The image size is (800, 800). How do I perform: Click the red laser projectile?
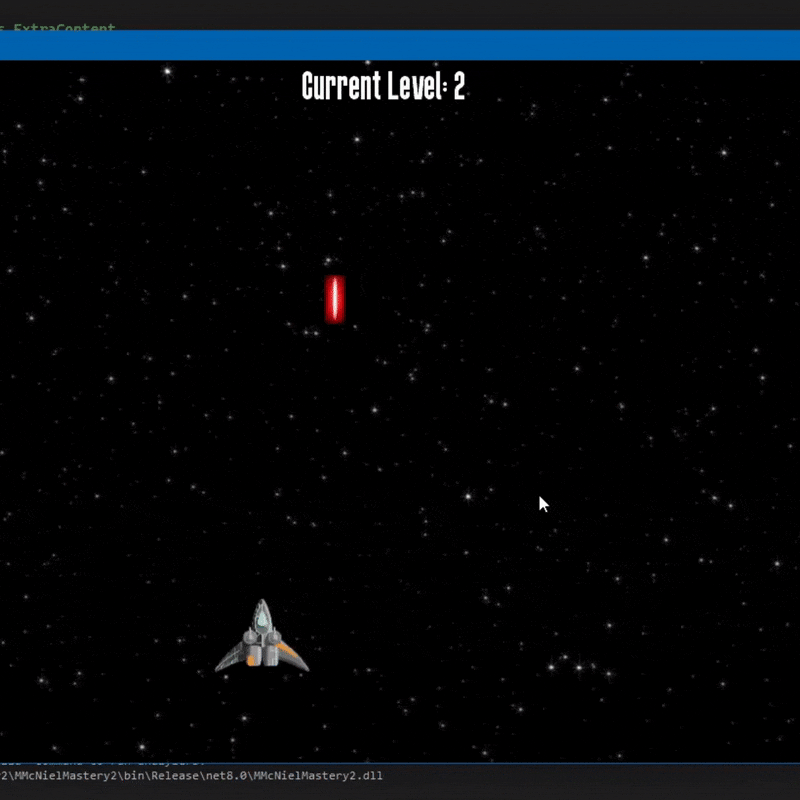point(335,299)
